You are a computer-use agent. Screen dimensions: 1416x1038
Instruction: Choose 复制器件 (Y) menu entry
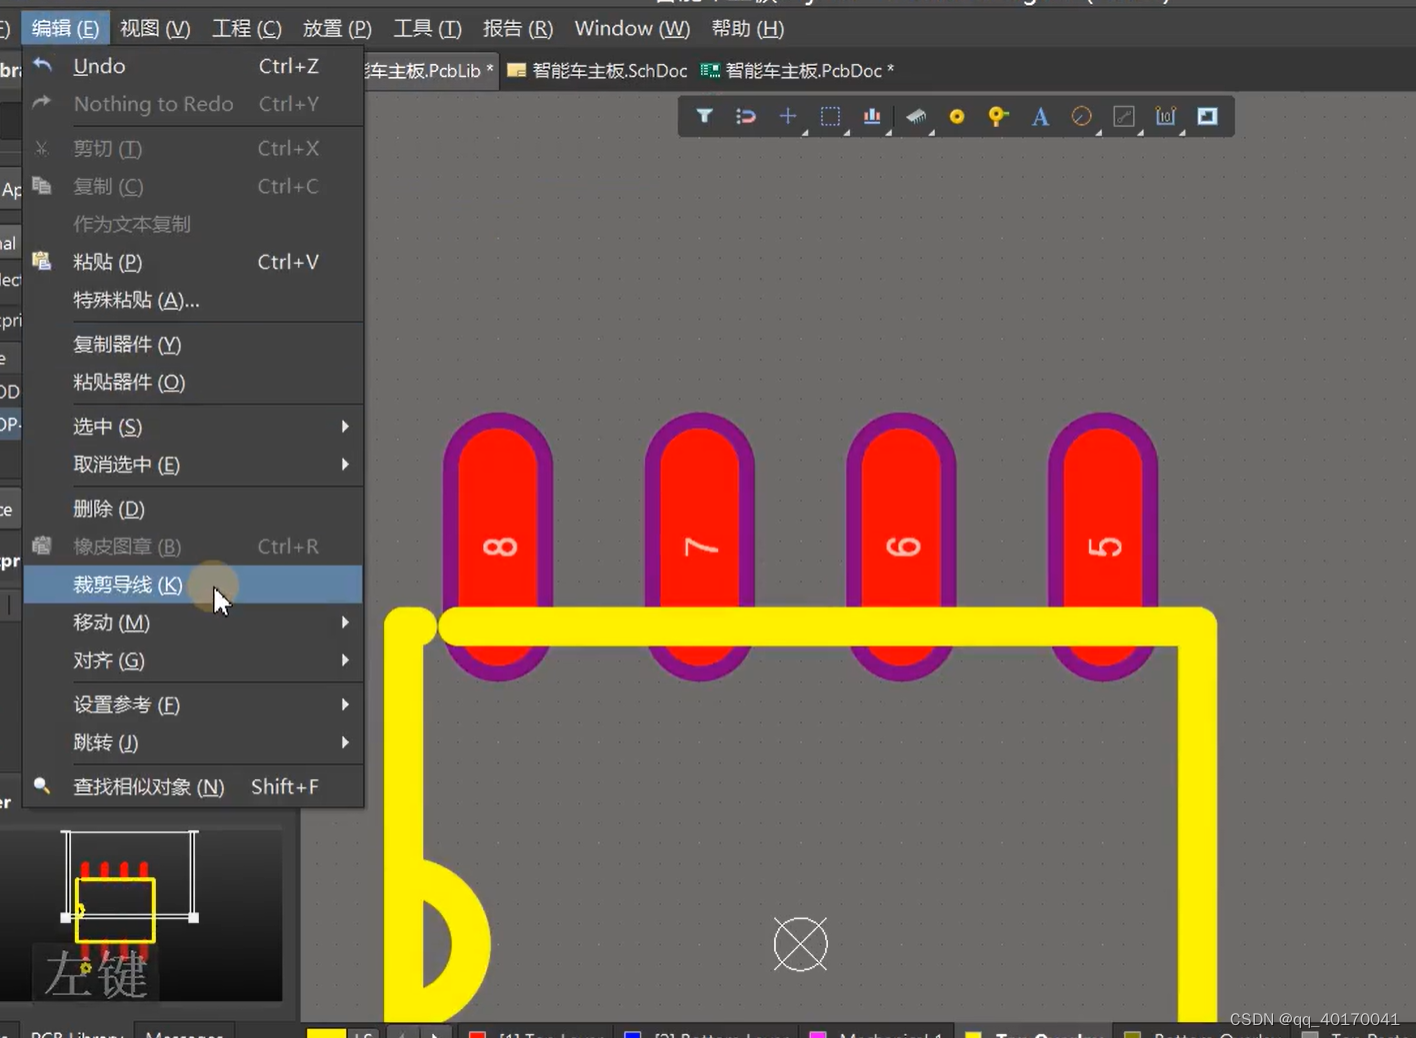pyautogui.click(x=193, y=344)
